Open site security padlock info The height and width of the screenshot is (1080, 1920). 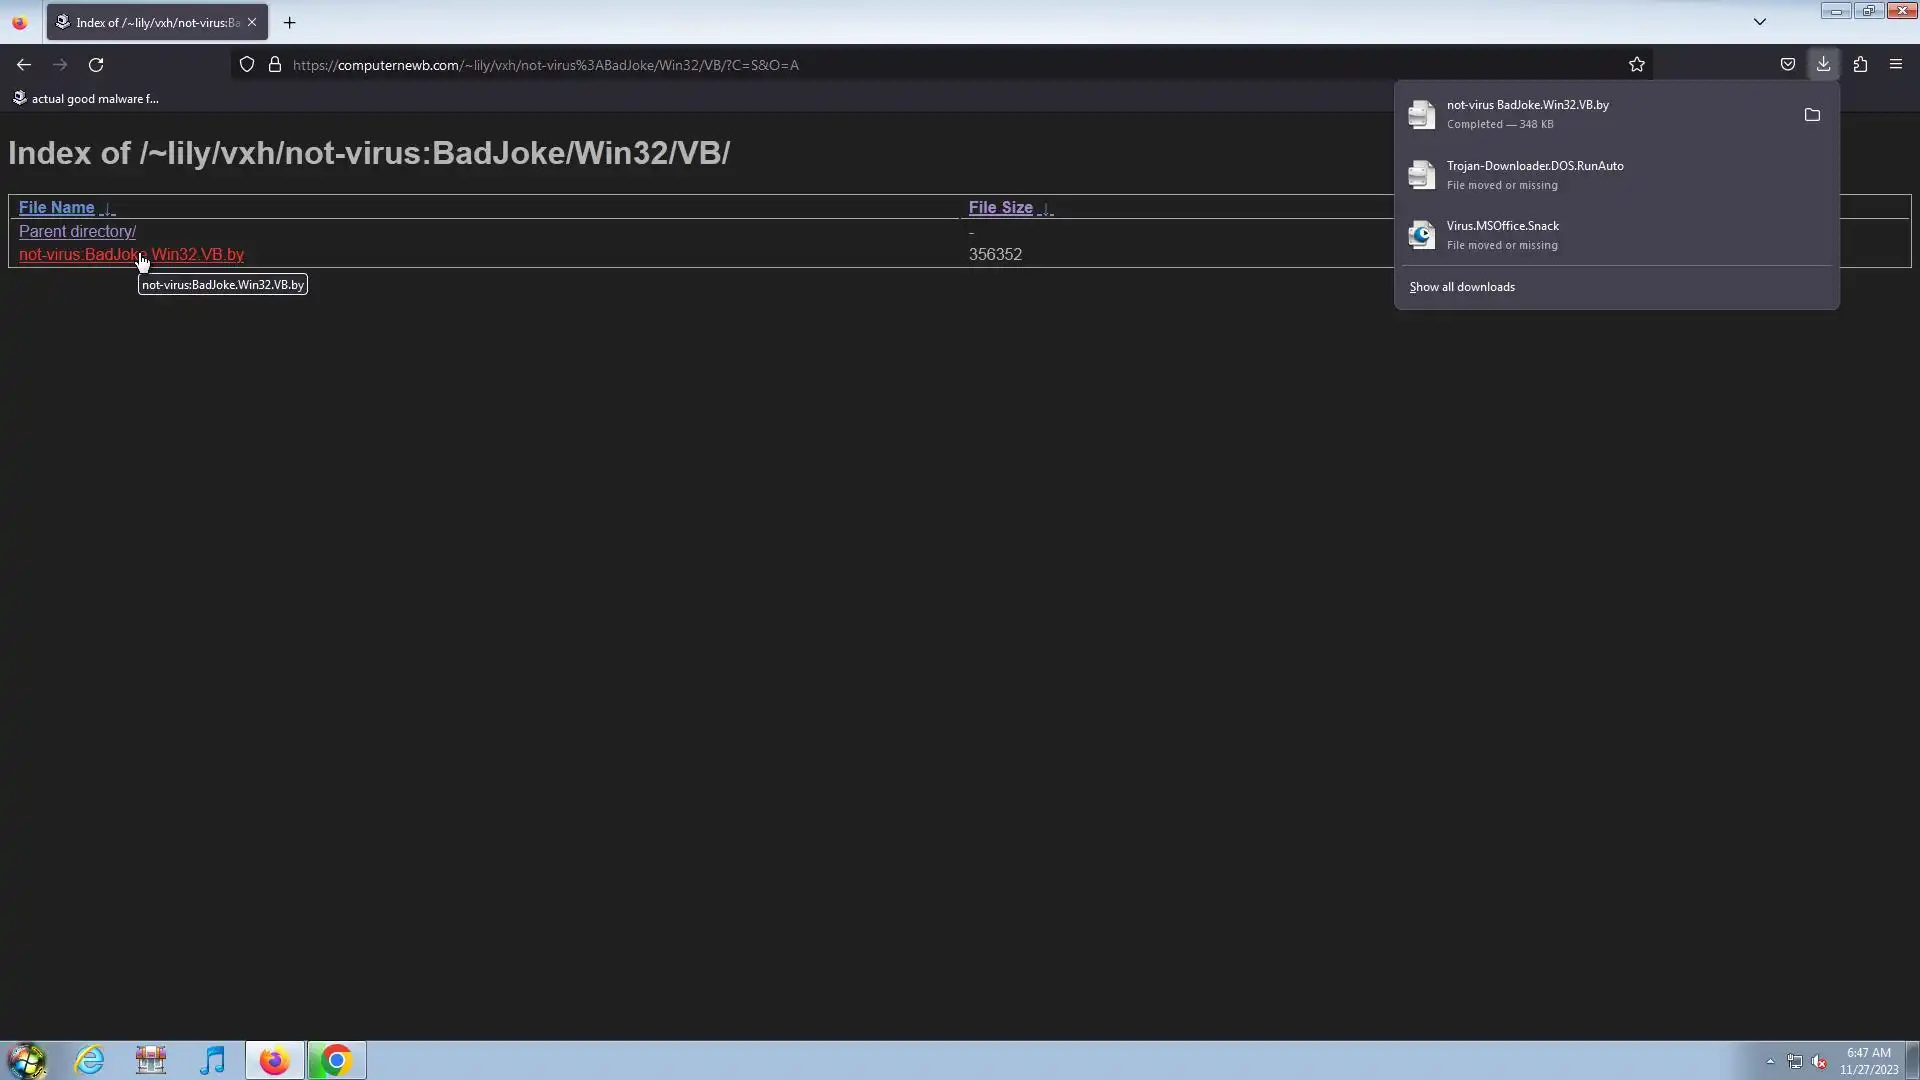[x=274, y=65]
